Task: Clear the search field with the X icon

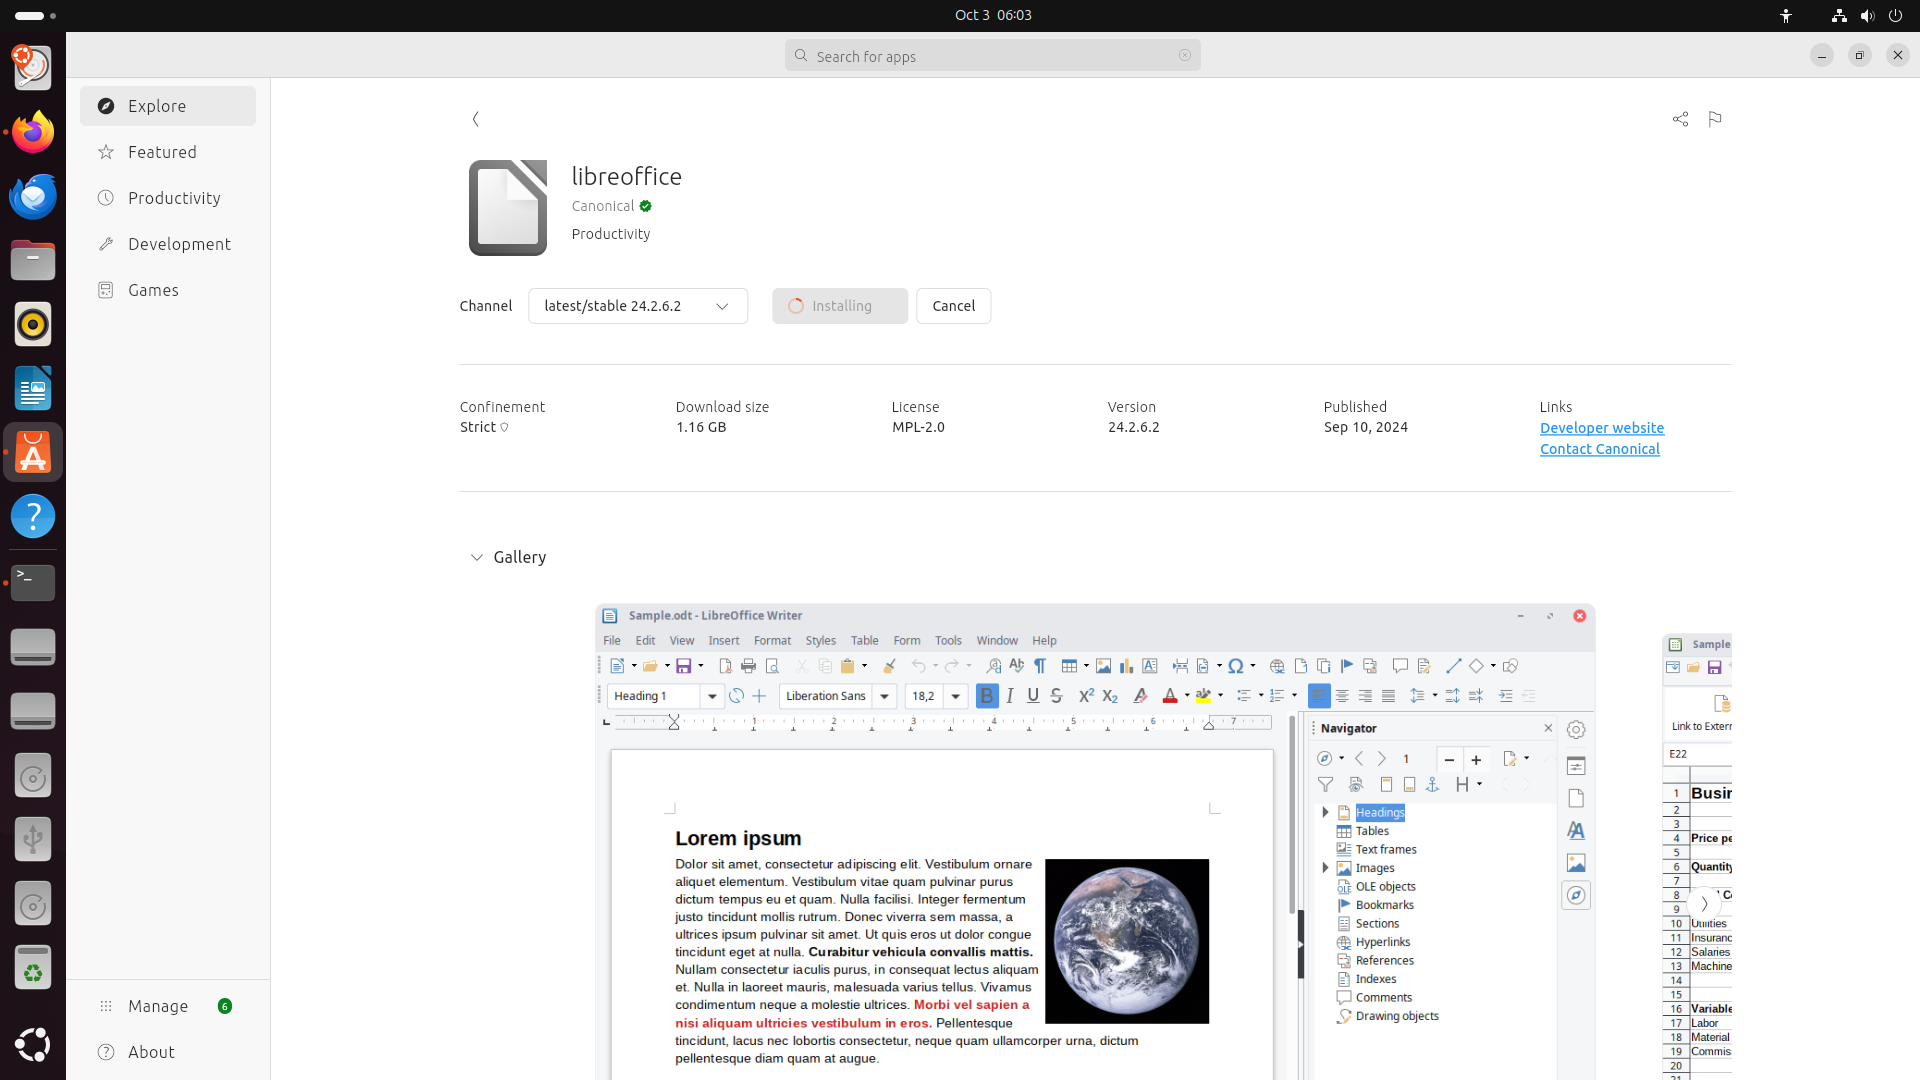Action: [1185, 56]
